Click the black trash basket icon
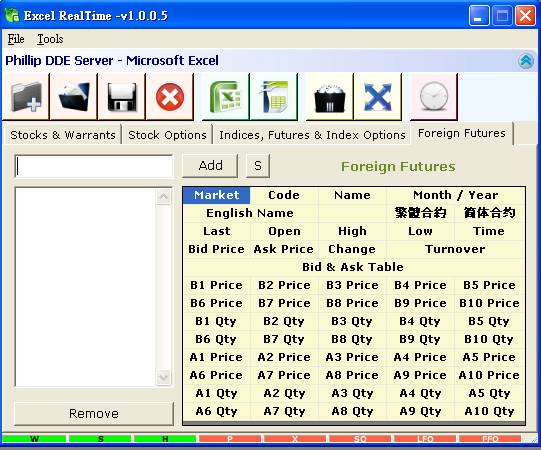The height and width of the screenshot is (450, 541). (x=329, y=97)
